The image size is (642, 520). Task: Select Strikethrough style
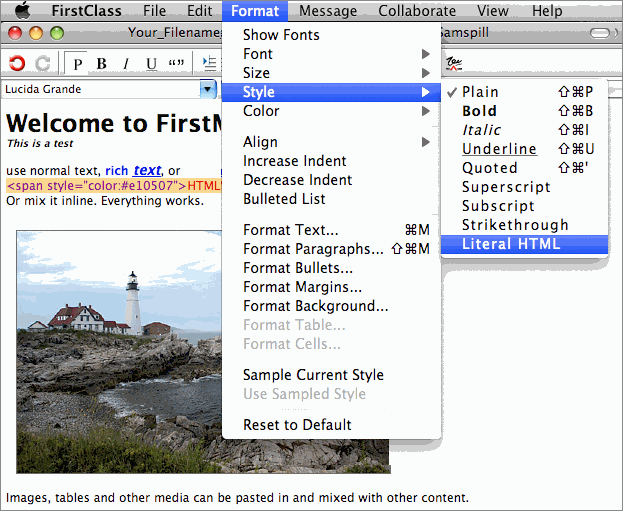click(524, 225)
